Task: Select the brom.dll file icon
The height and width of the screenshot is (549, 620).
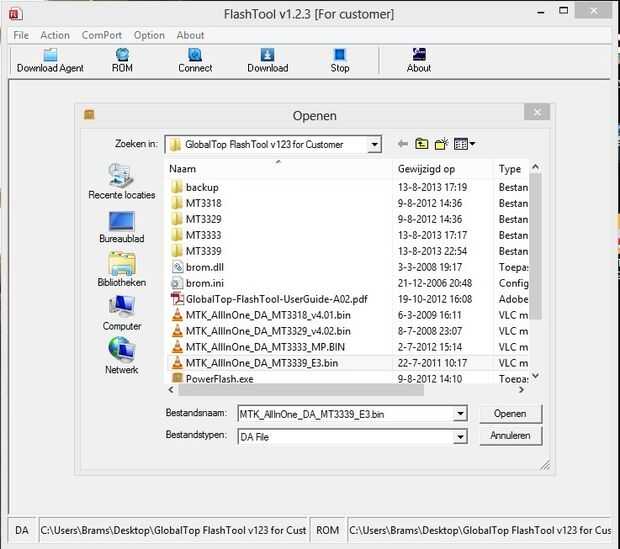Action: pyautogui.click(x=177, y=267)
